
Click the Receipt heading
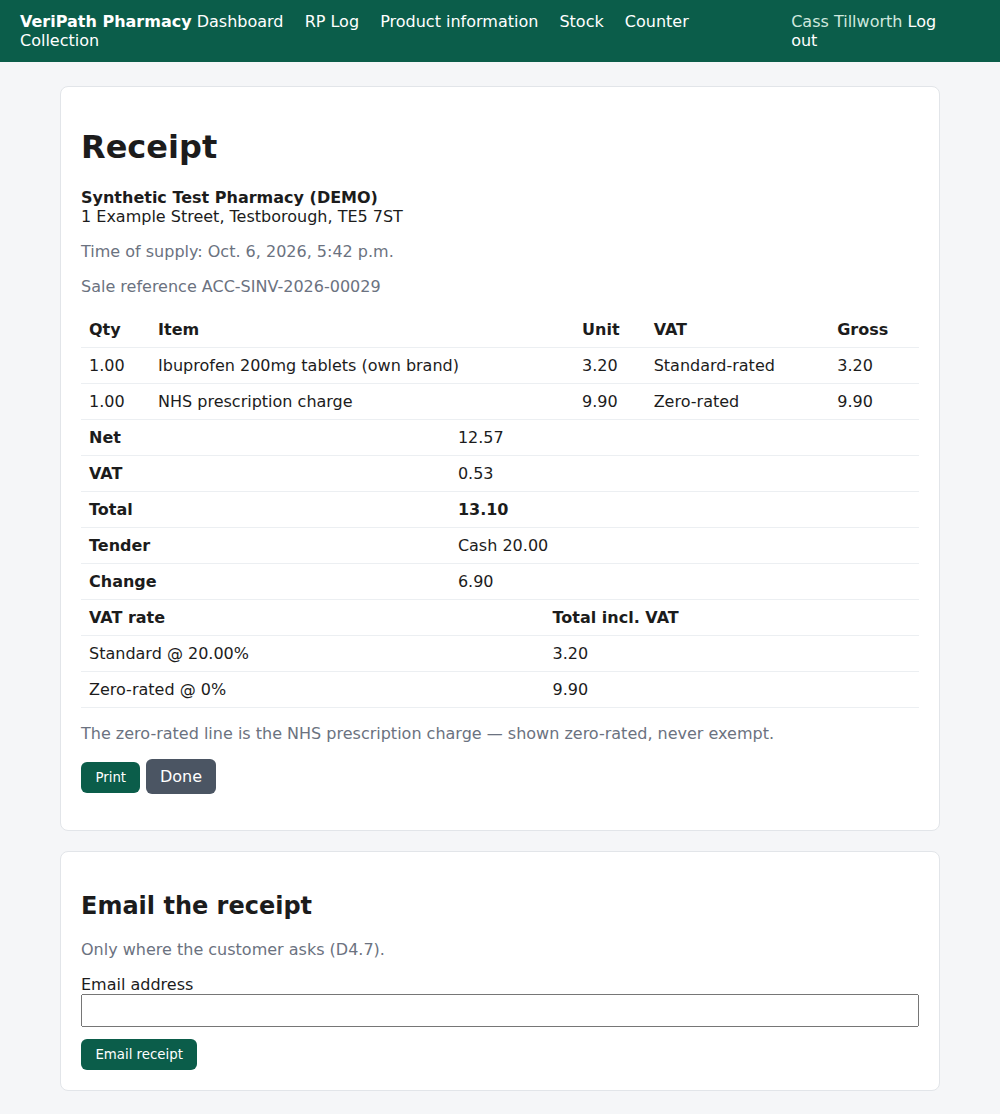[149, 147]
